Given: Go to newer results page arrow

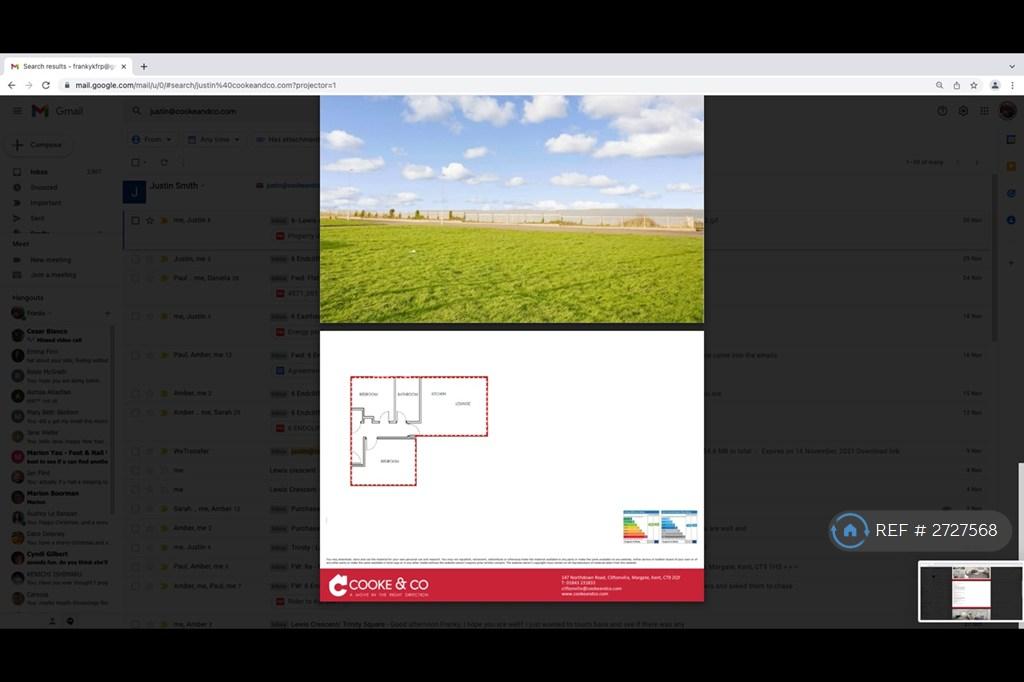Looking at the screenshot, I should tap(958, 163).
